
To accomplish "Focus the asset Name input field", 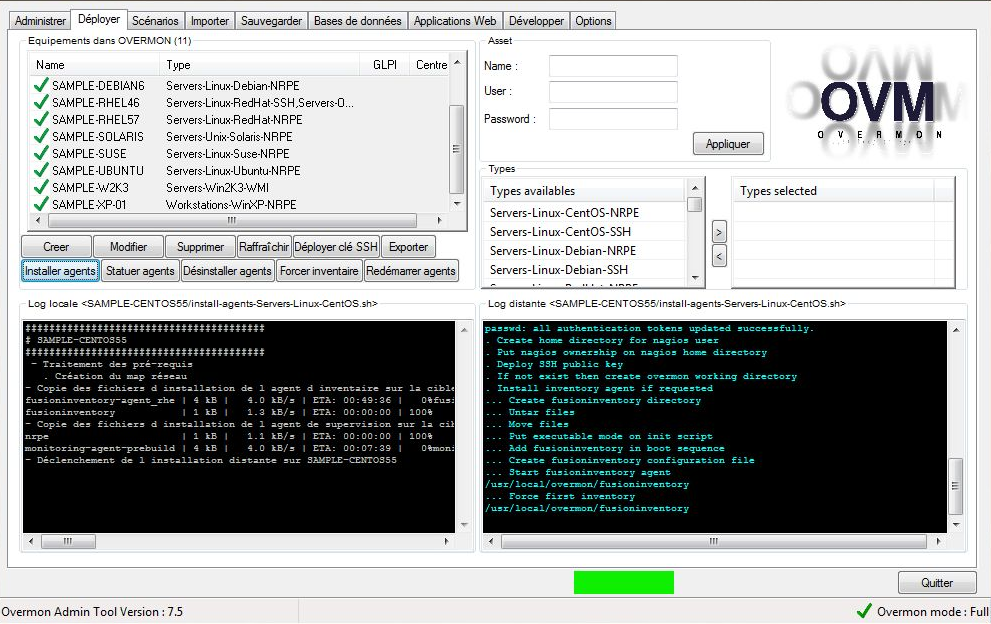I will click(x=613, y=66).
